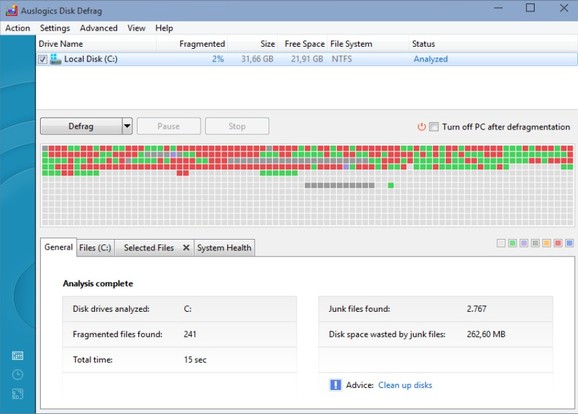
Task: Select the Local Disk (C:) drive row name
Action: 91,59
